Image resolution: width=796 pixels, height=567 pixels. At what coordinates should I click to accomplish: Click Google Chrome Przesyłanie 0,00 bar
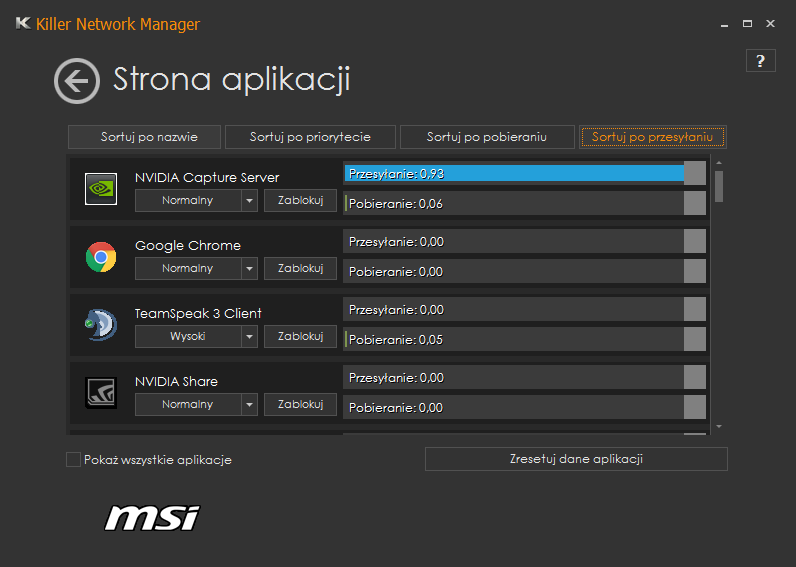(x=524, y=242)
